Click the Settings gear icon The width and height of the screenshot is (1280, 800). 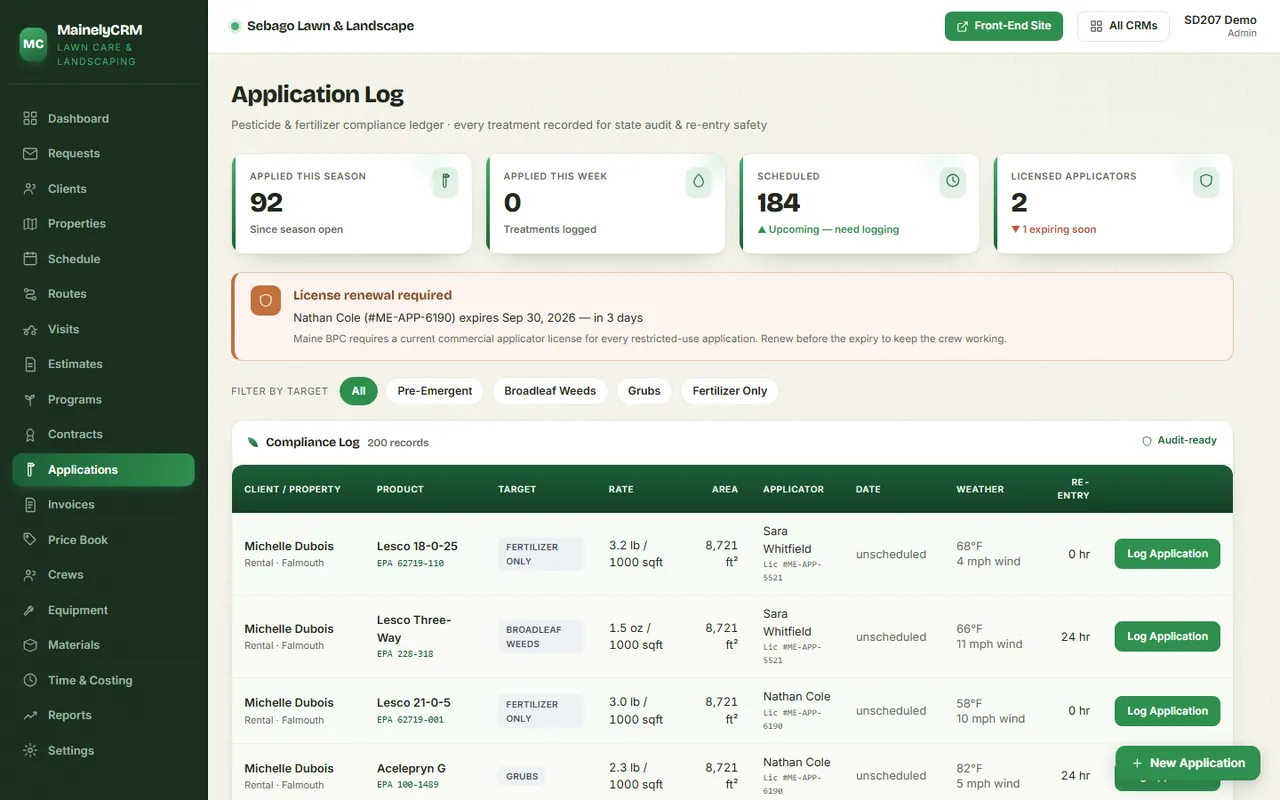click(30, 750)
